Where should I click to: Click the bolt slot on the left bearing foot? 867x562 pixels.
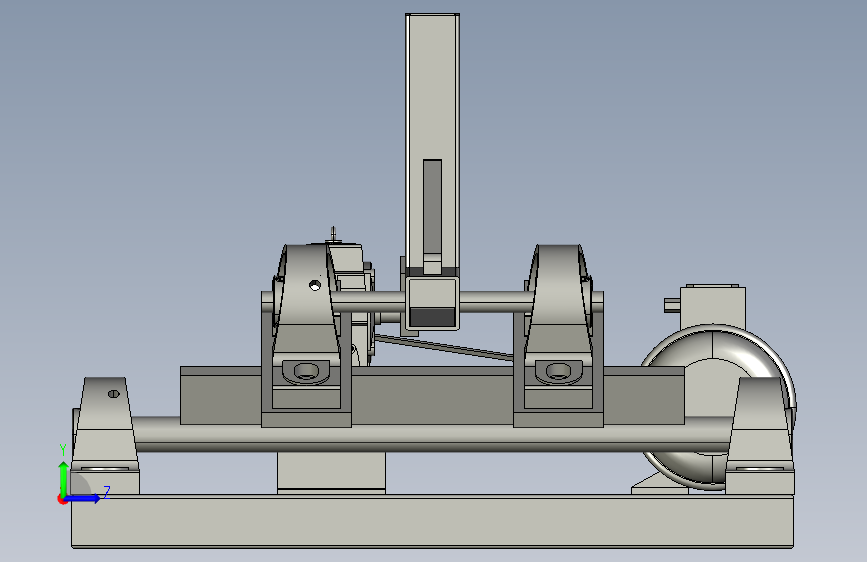click(306, 370)
